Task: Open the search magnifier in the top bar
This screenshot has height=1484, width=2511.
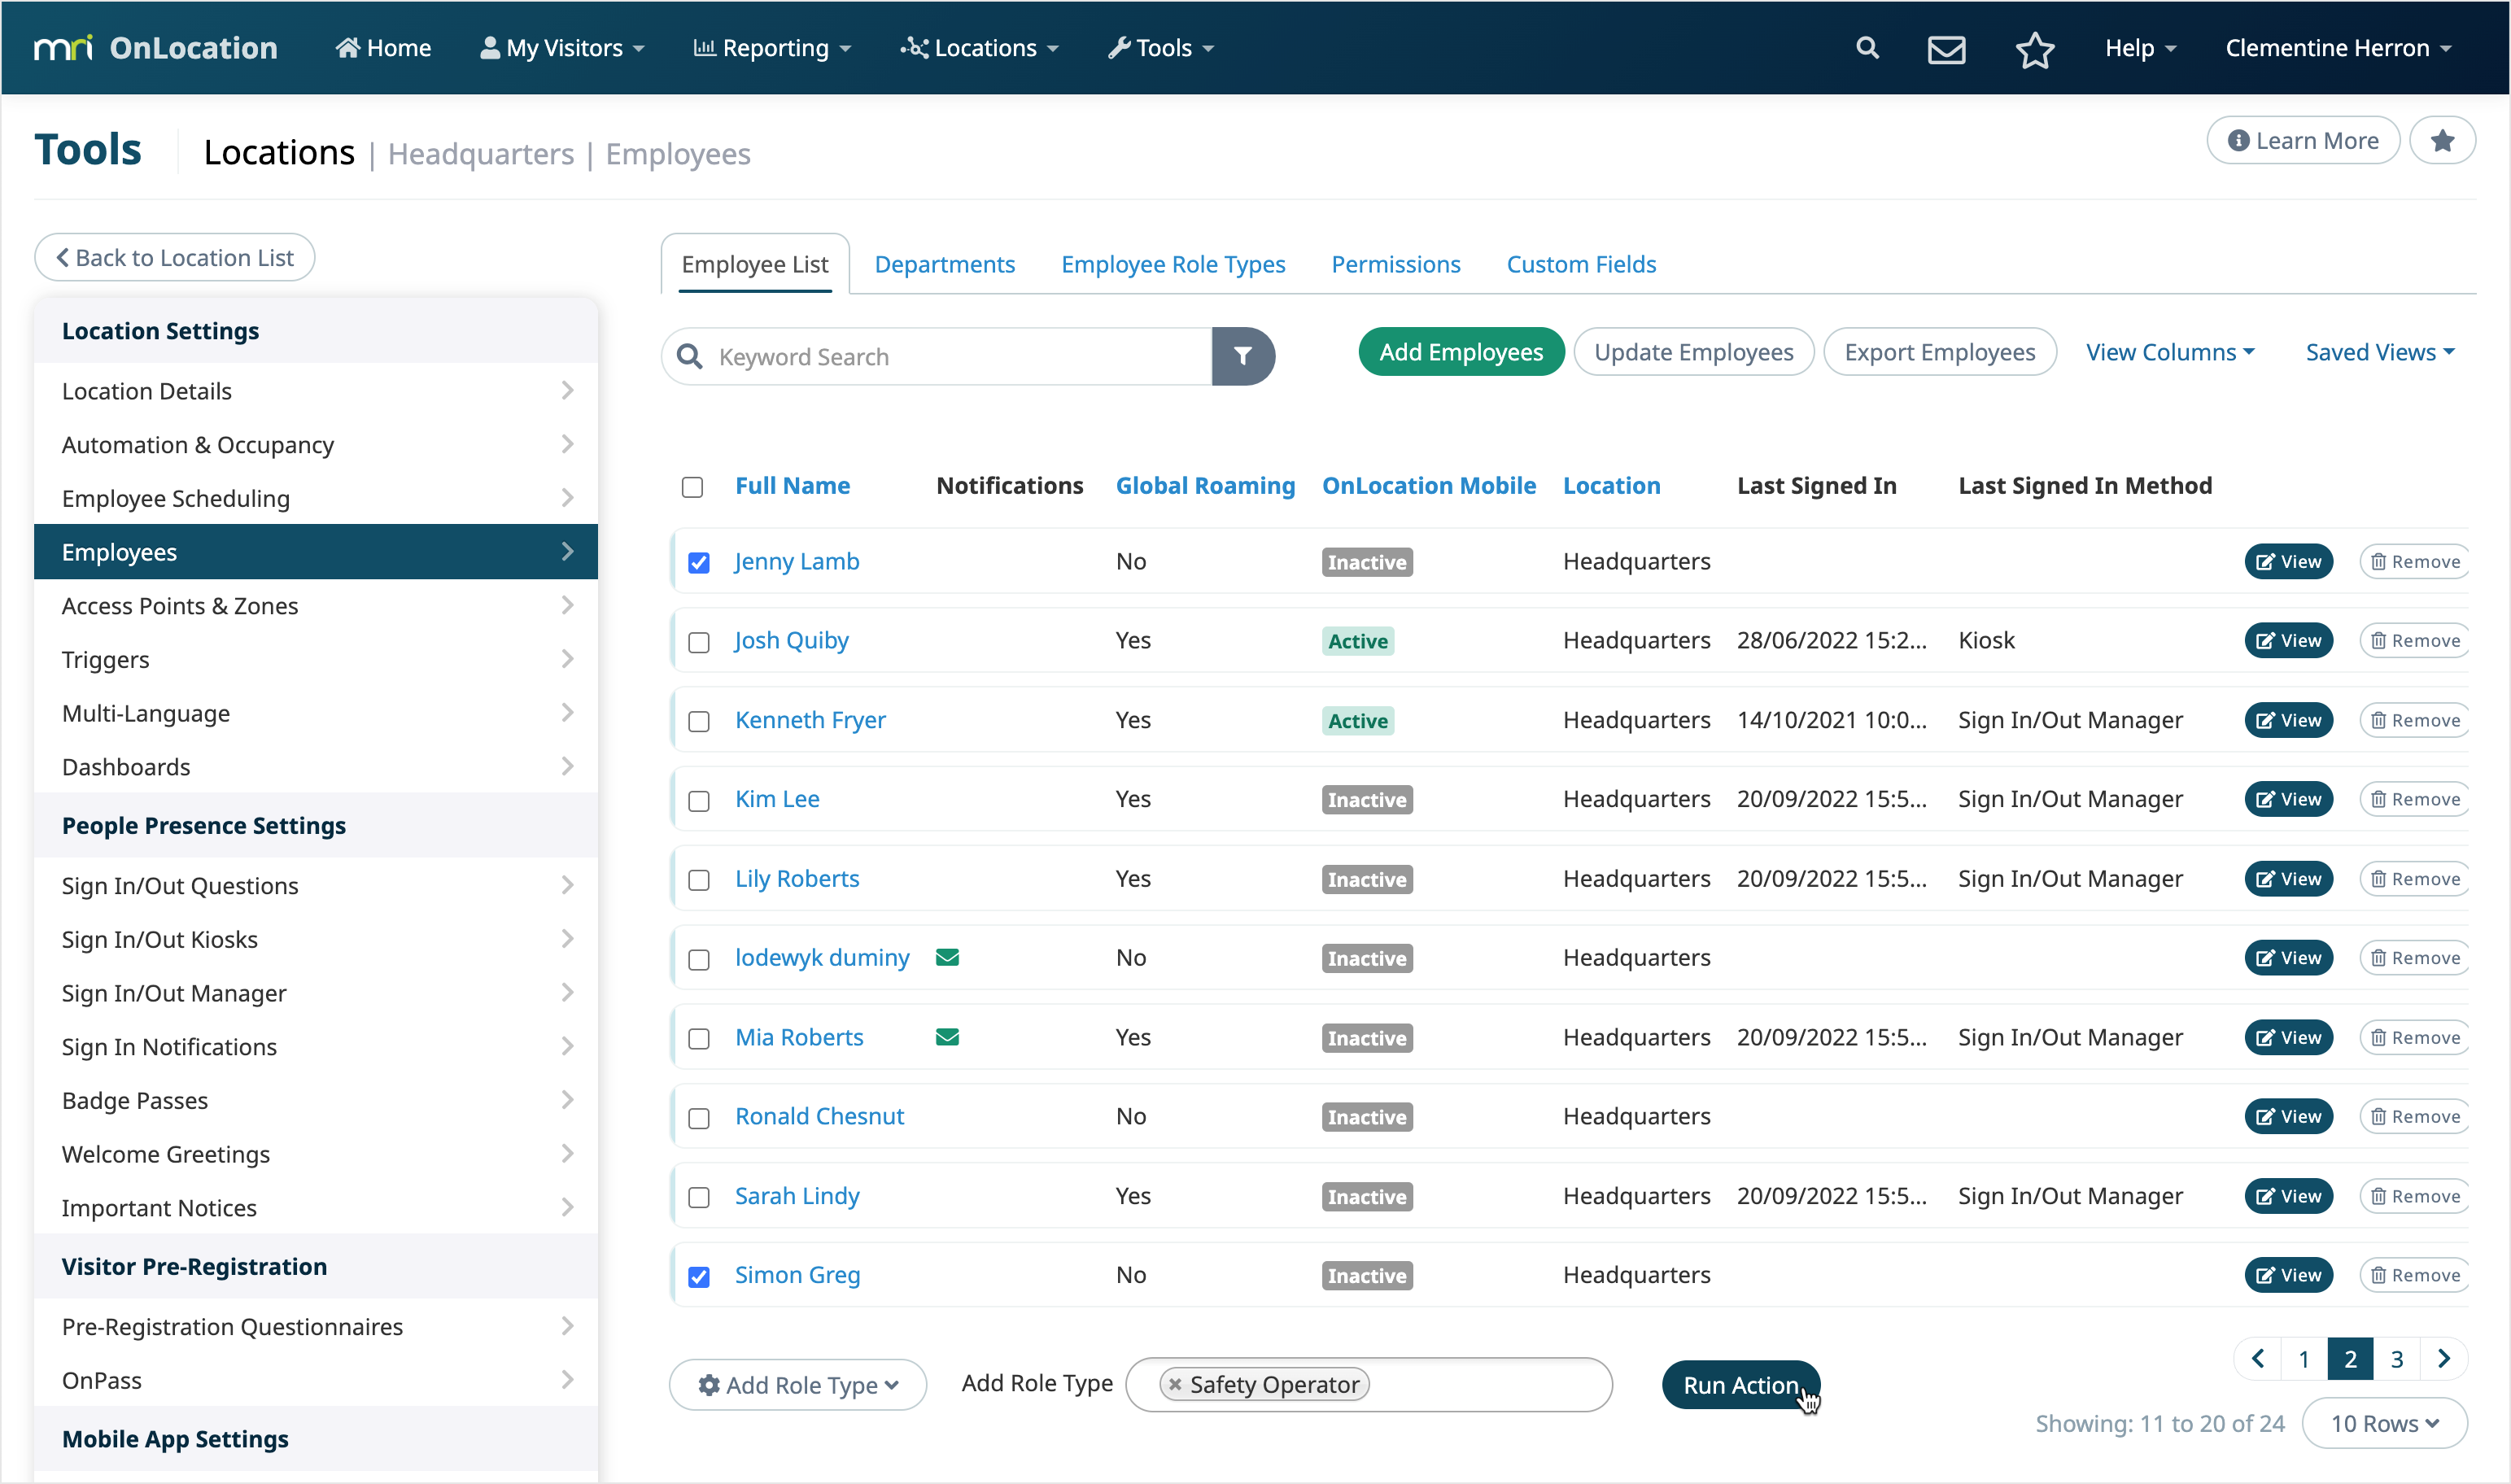Action: (1867, 47)
